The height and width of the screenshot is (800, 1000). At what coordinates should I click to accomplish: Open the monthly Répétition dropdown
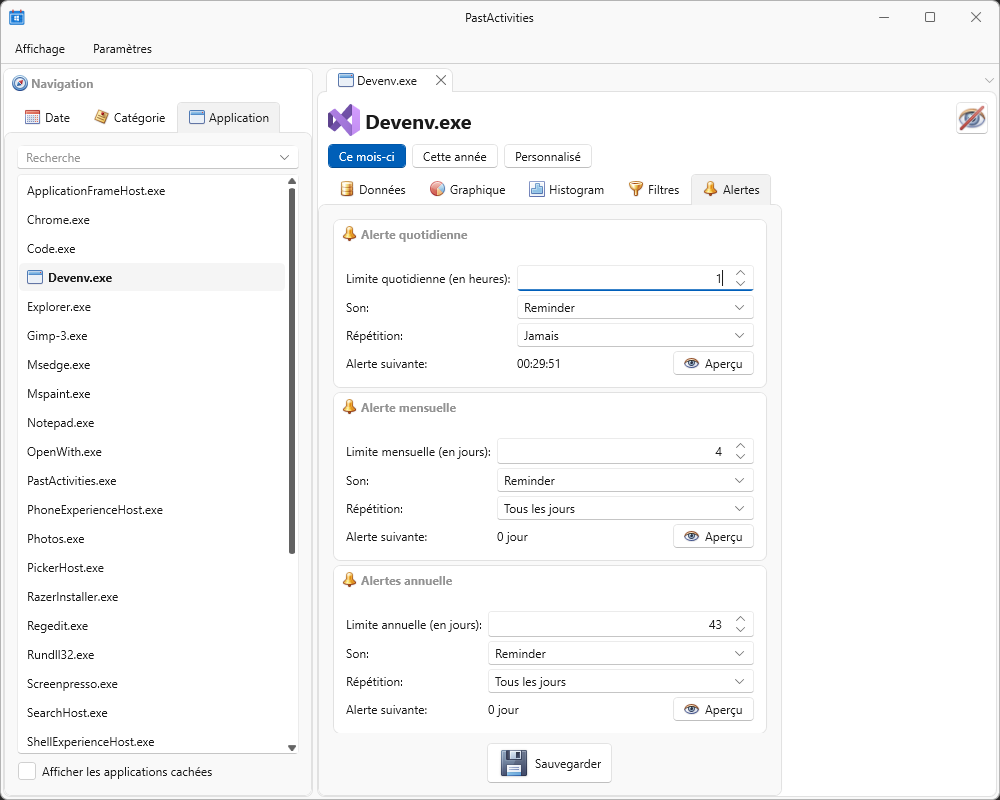[625, 509]
